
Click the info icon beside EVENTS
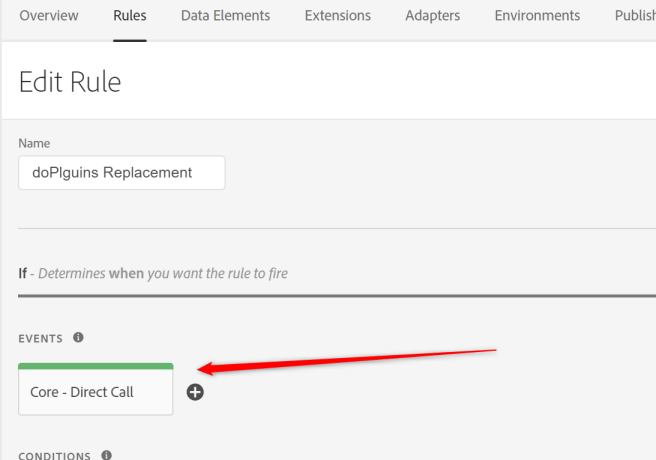click(x=78, y=338)
